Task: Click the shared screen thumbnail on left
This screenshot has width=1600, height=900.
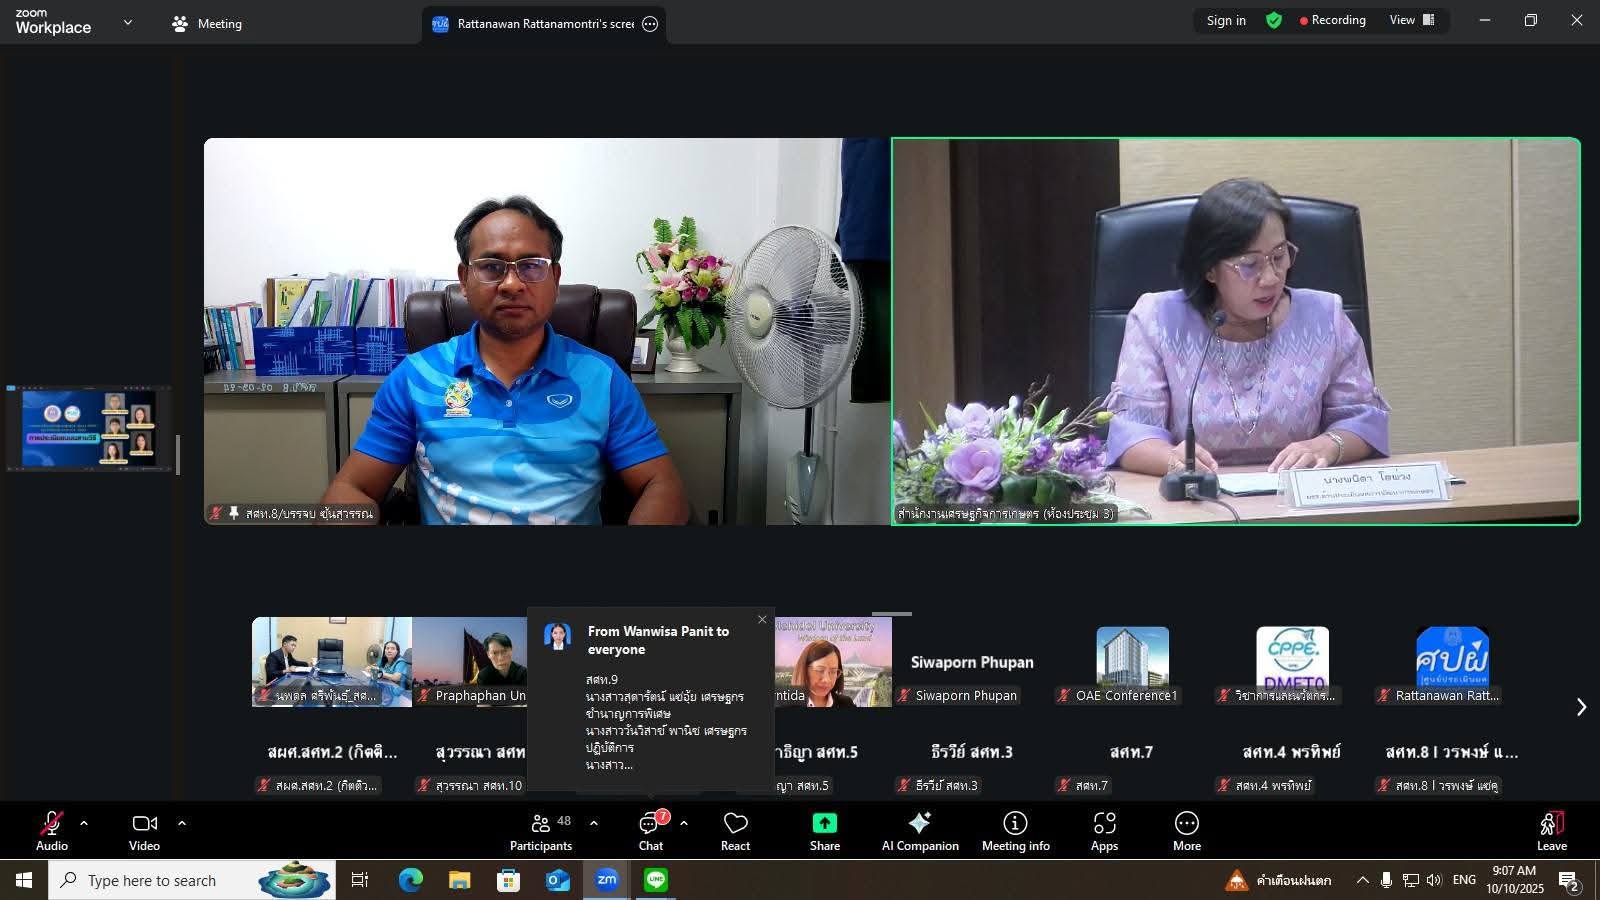Action: (x=89, y=428)
